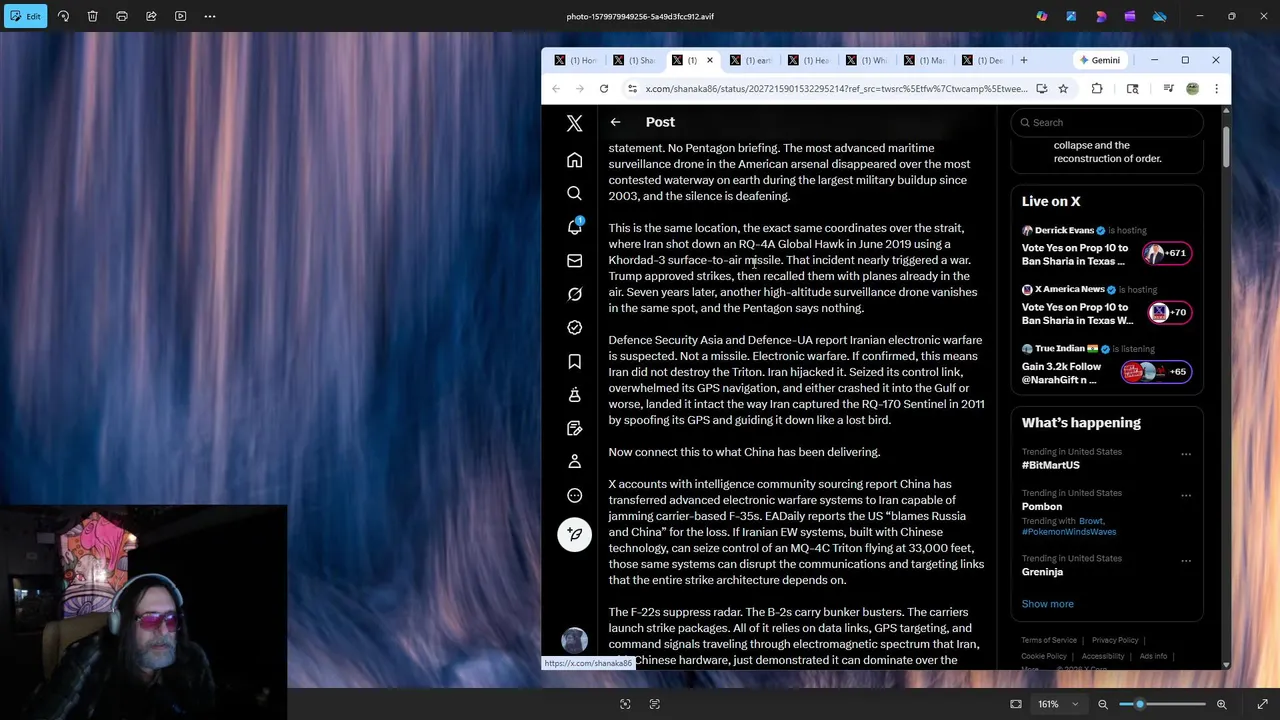Viewport: 1280px width, 720px height.
Task: Open Privacy Policy footer link
Action: tap(1115, 640)
